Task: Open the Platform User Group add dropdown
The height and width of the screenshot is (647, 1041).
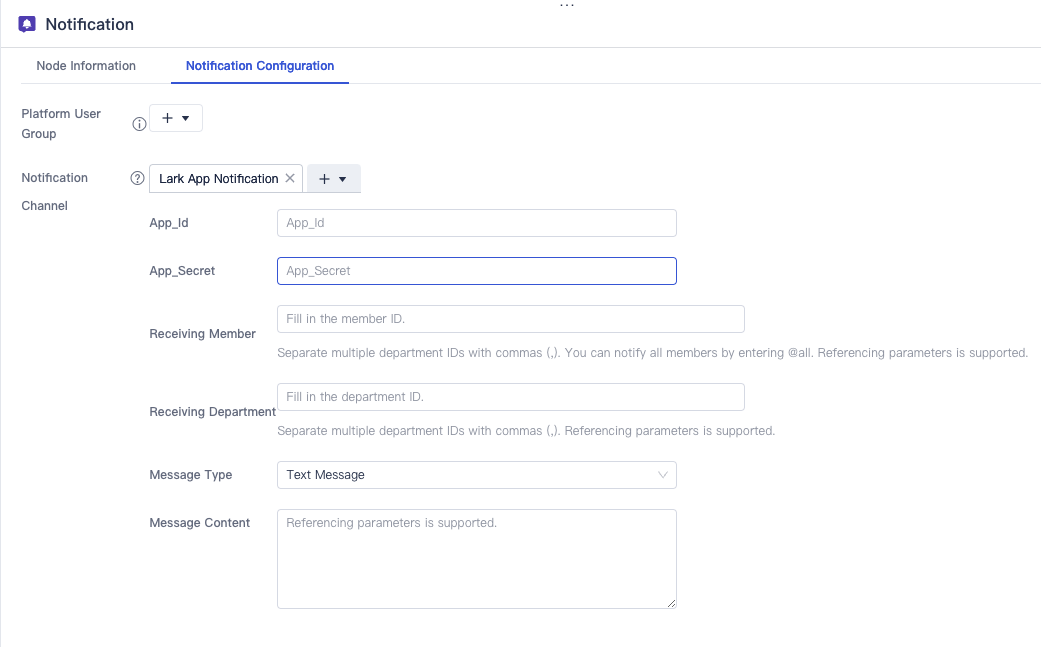Action: coord(176,118)
